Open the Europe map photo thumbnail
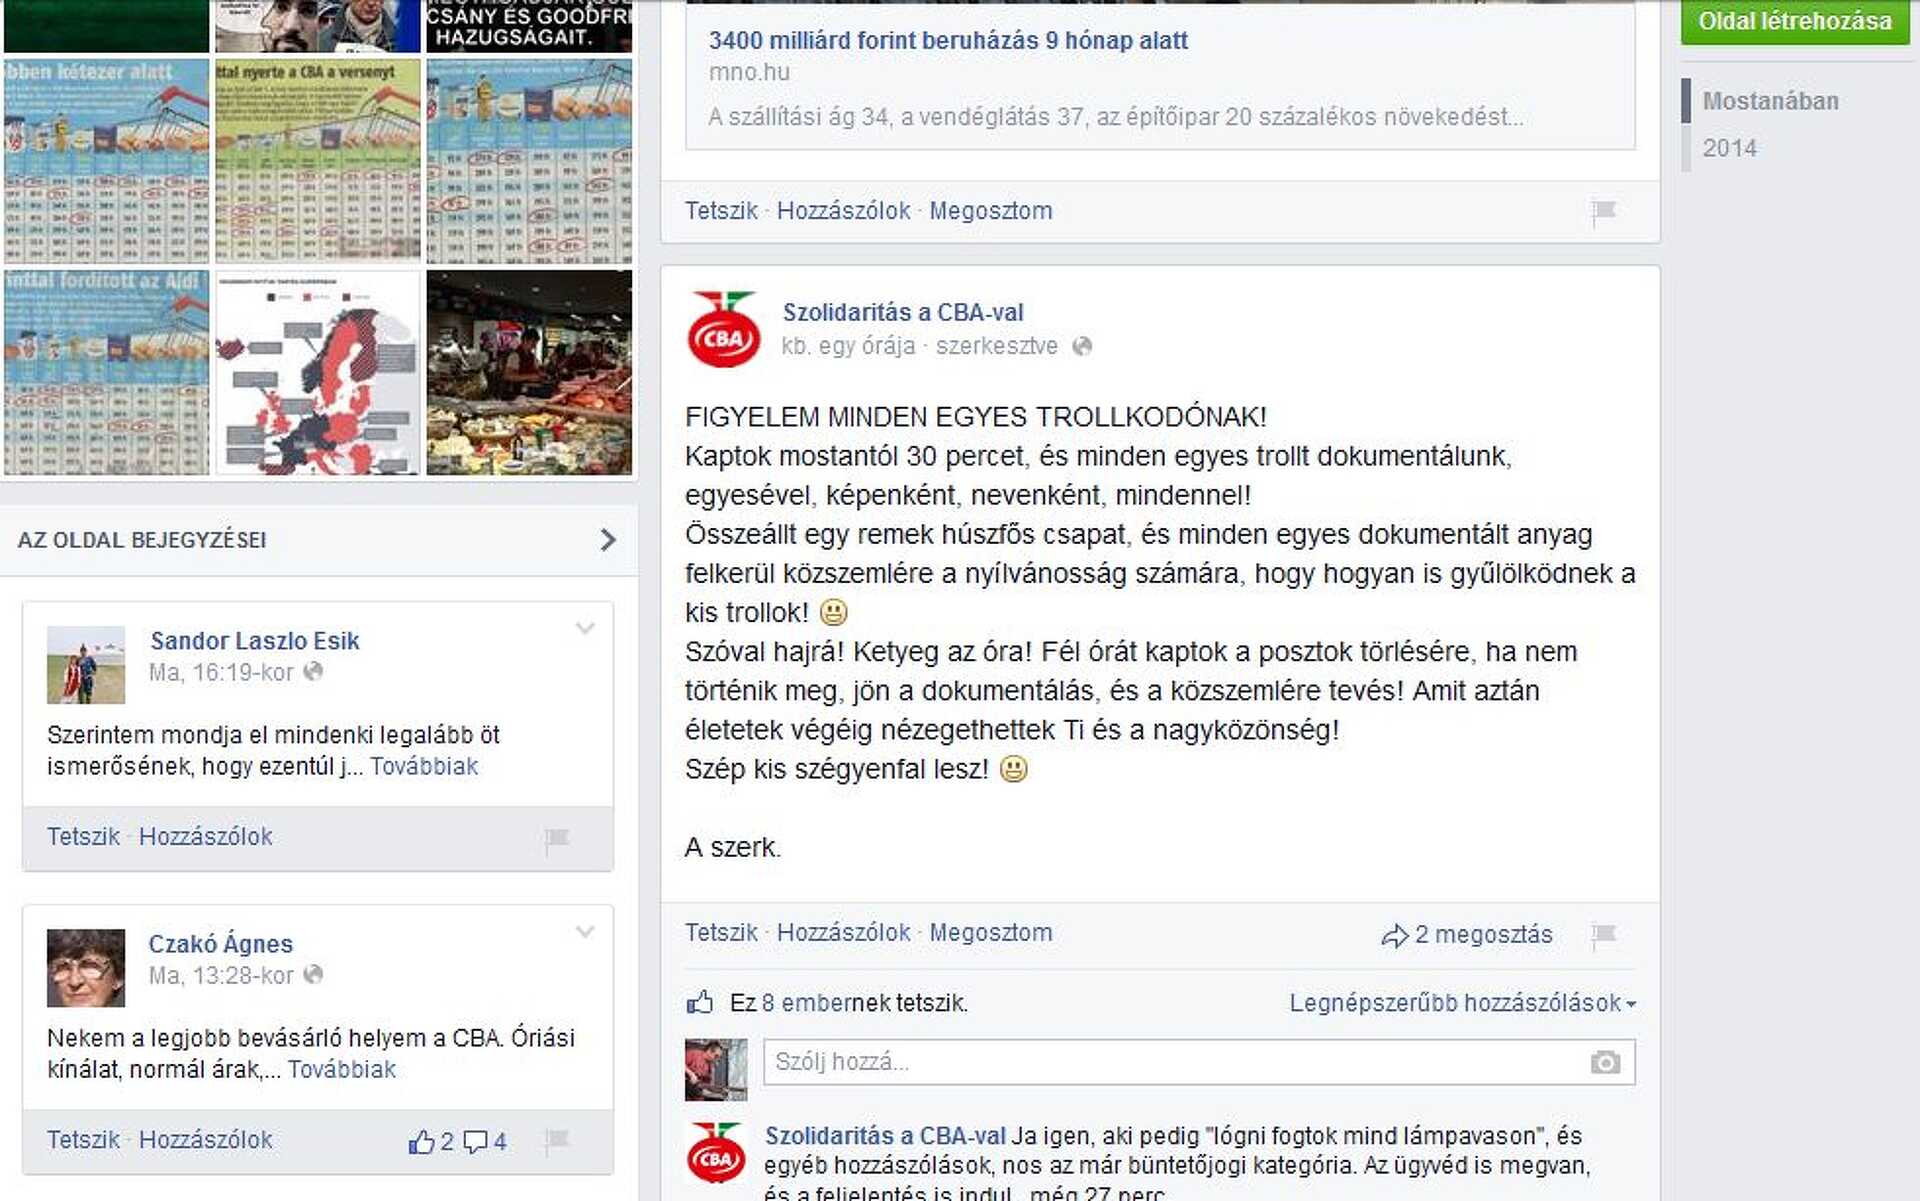1920x1201 pixels. [x=318, y=372]
